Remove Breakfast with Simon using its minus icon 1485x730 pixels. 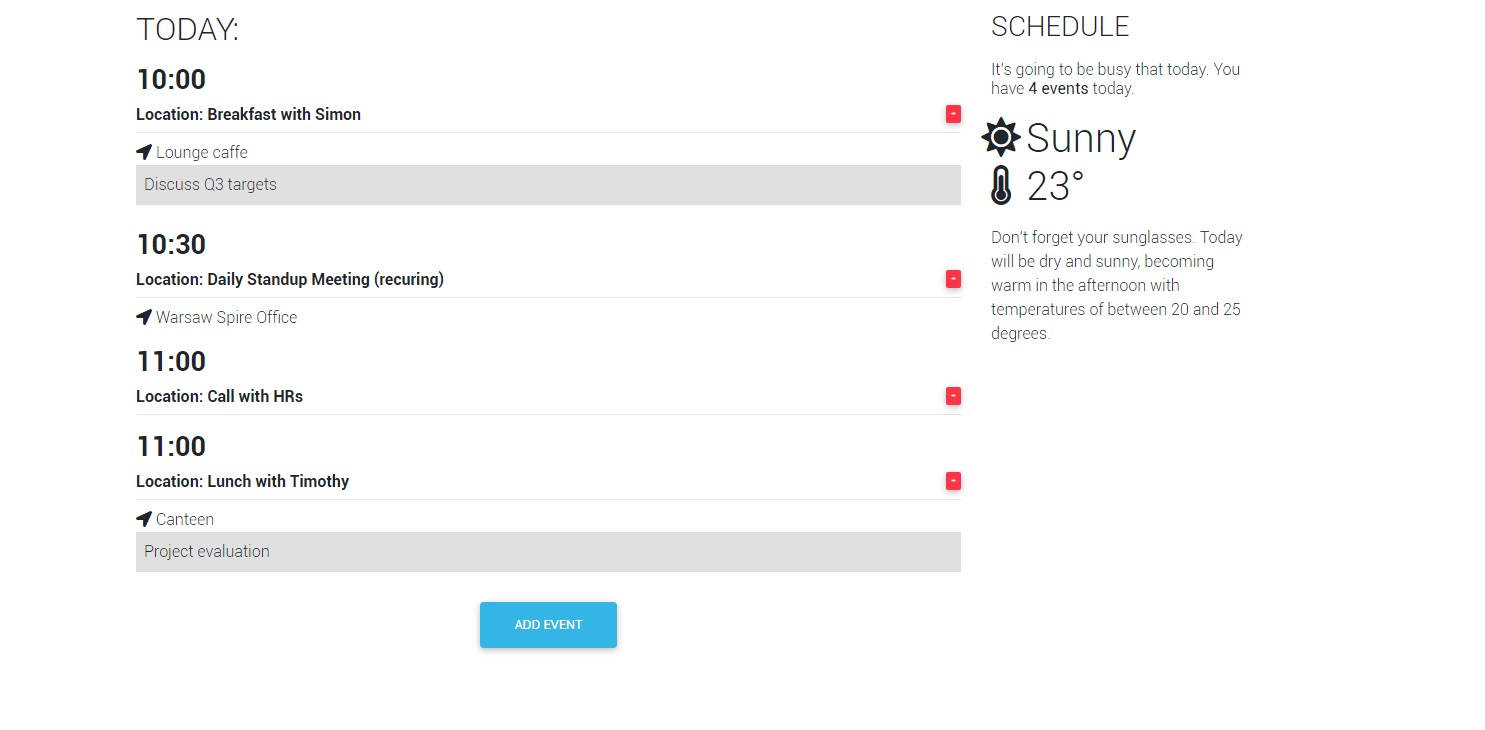coord(952,113)
